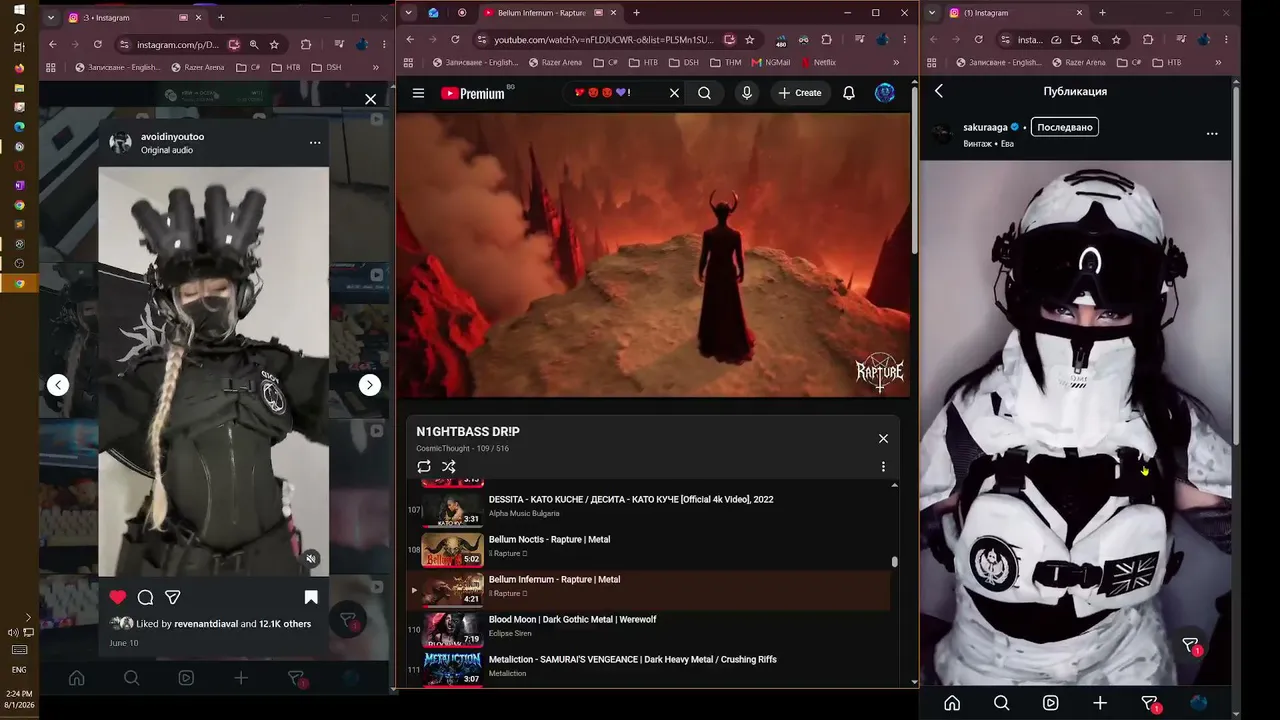
Task: Open the sakuraaga profile name
Action: point(985,127)
